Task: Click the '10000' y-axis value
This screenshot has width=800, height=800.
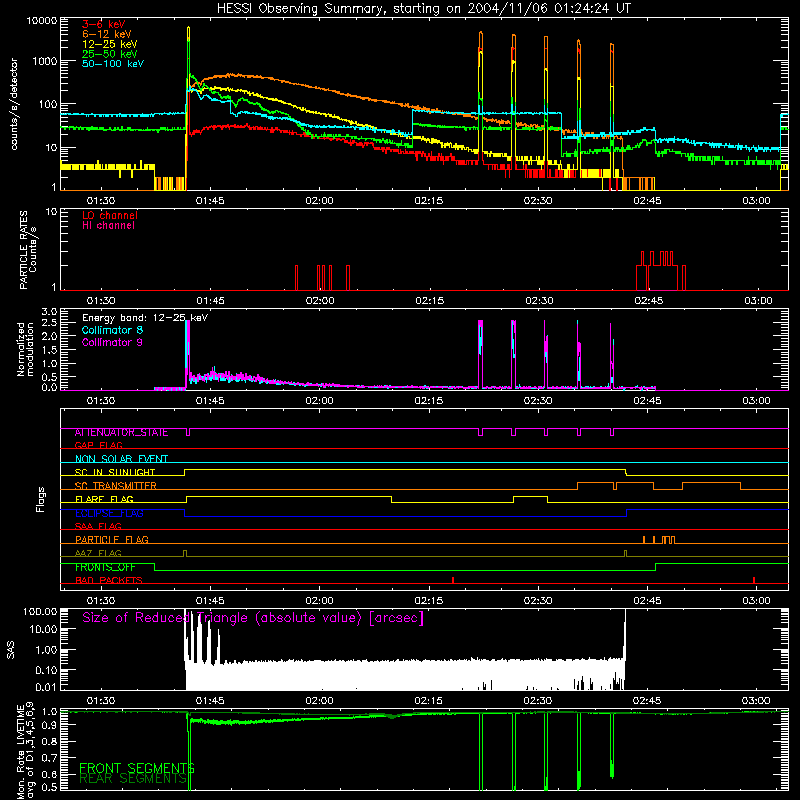Action: click(x=42, y=21)
